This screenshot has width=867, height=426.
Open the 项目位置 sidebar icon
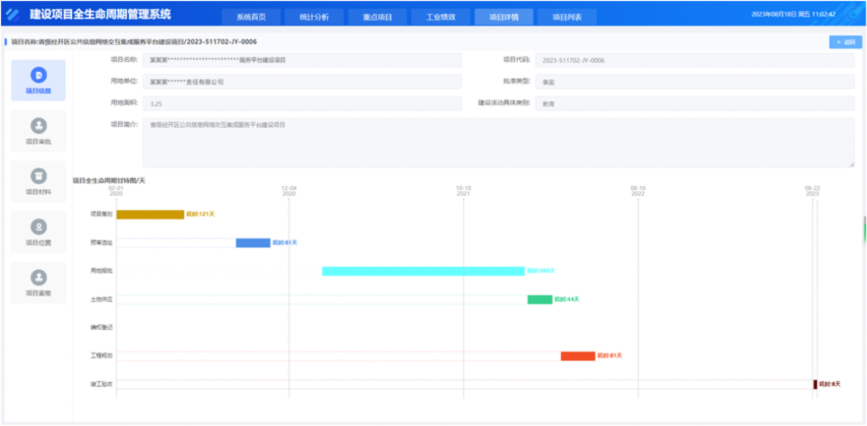38,231
